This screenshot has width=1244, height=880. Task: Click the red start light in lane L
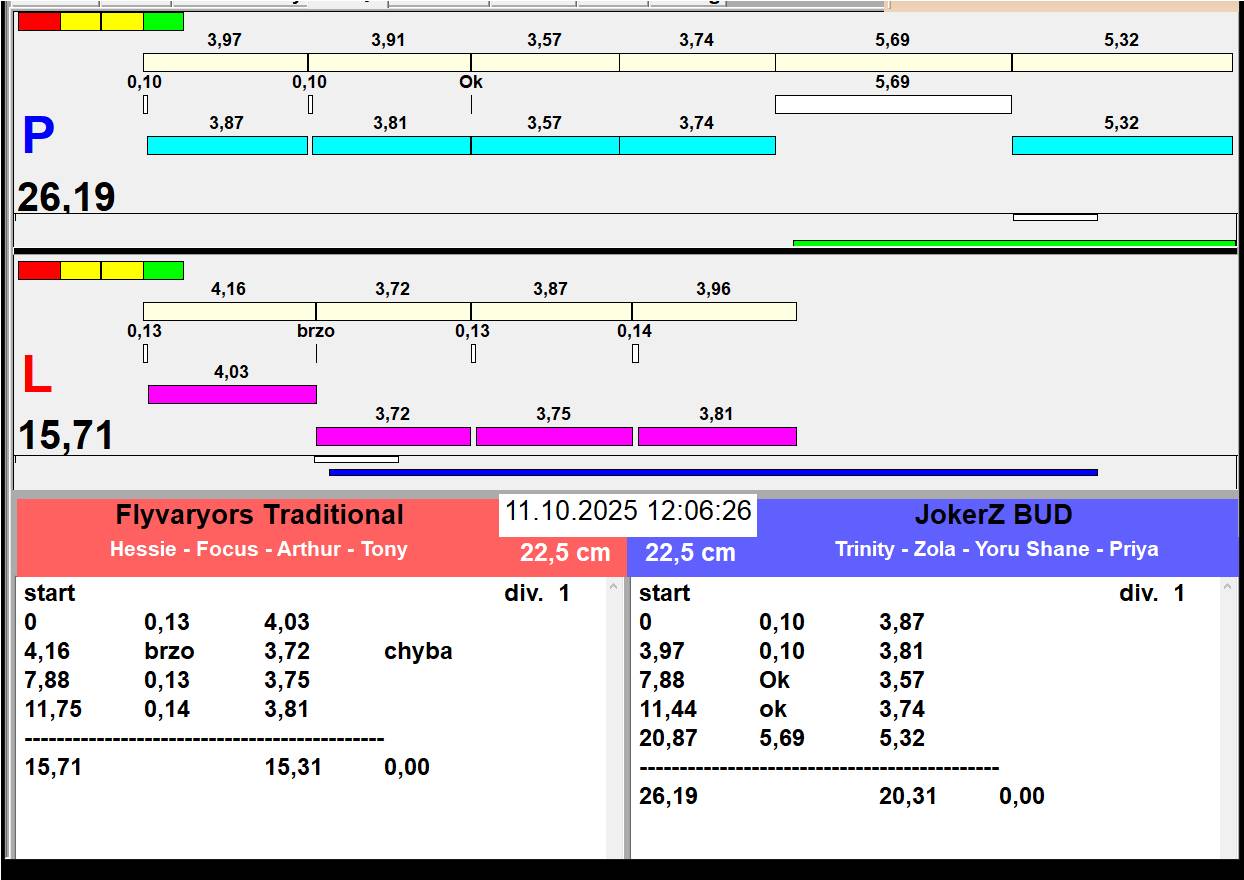pyautogui.click(x=39, y=270)
